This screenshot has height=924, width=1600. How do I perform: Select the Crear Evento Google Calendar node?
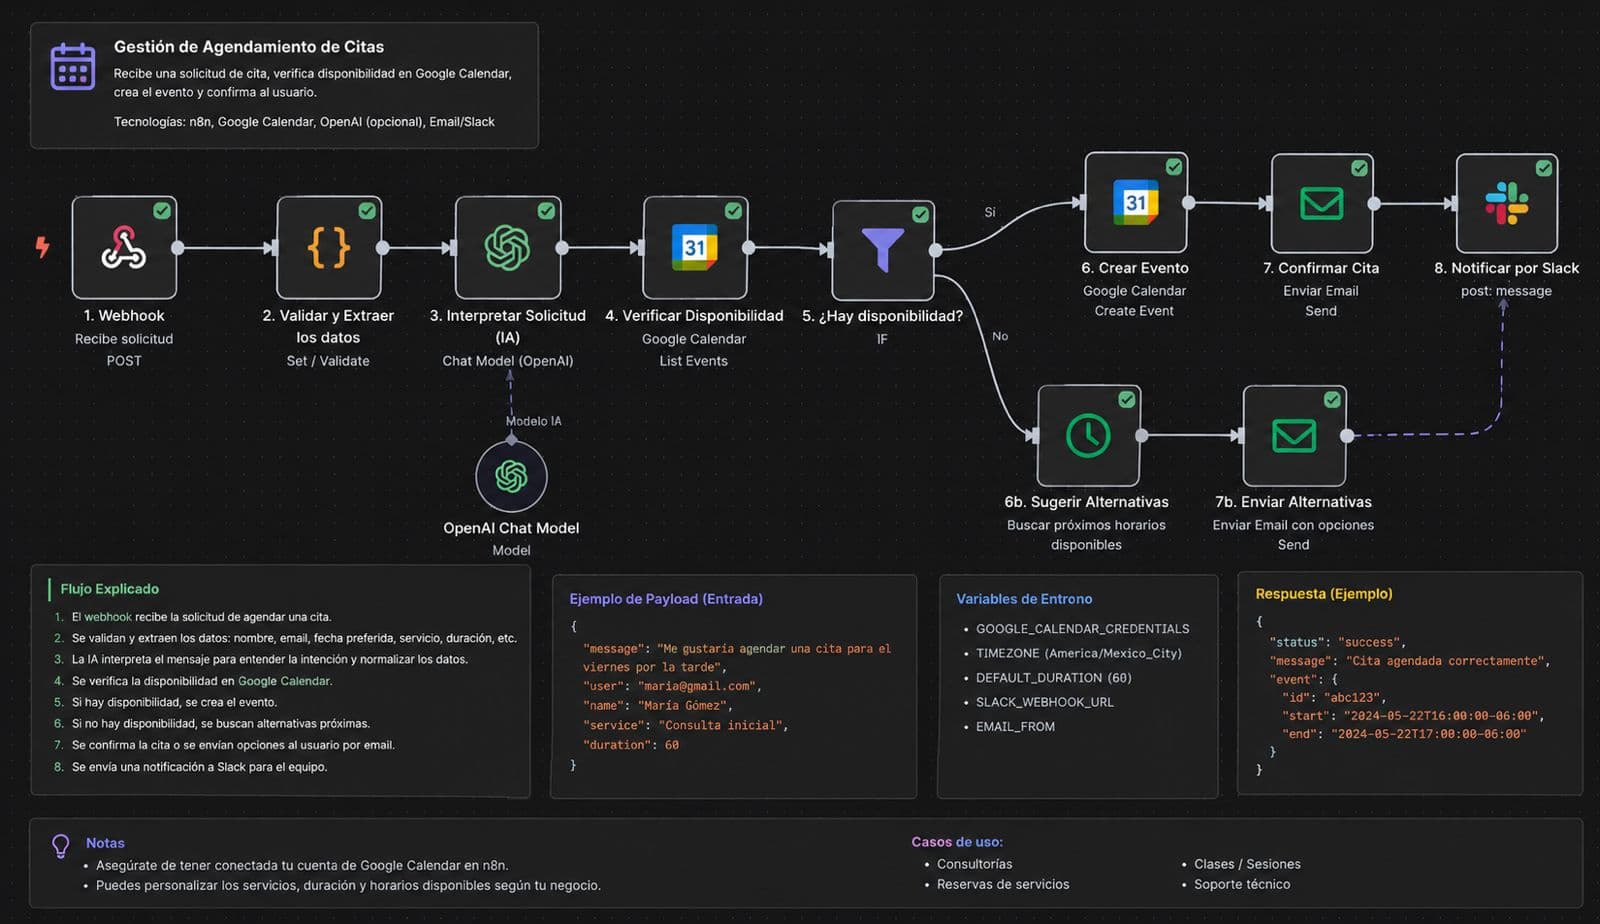1135,202
